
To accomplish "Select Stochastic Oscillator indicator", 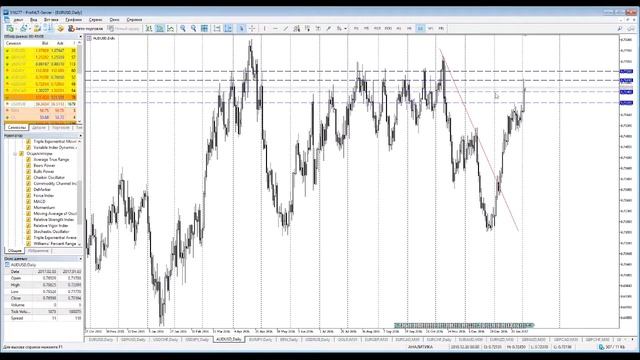I will click(x=51, y=231).
